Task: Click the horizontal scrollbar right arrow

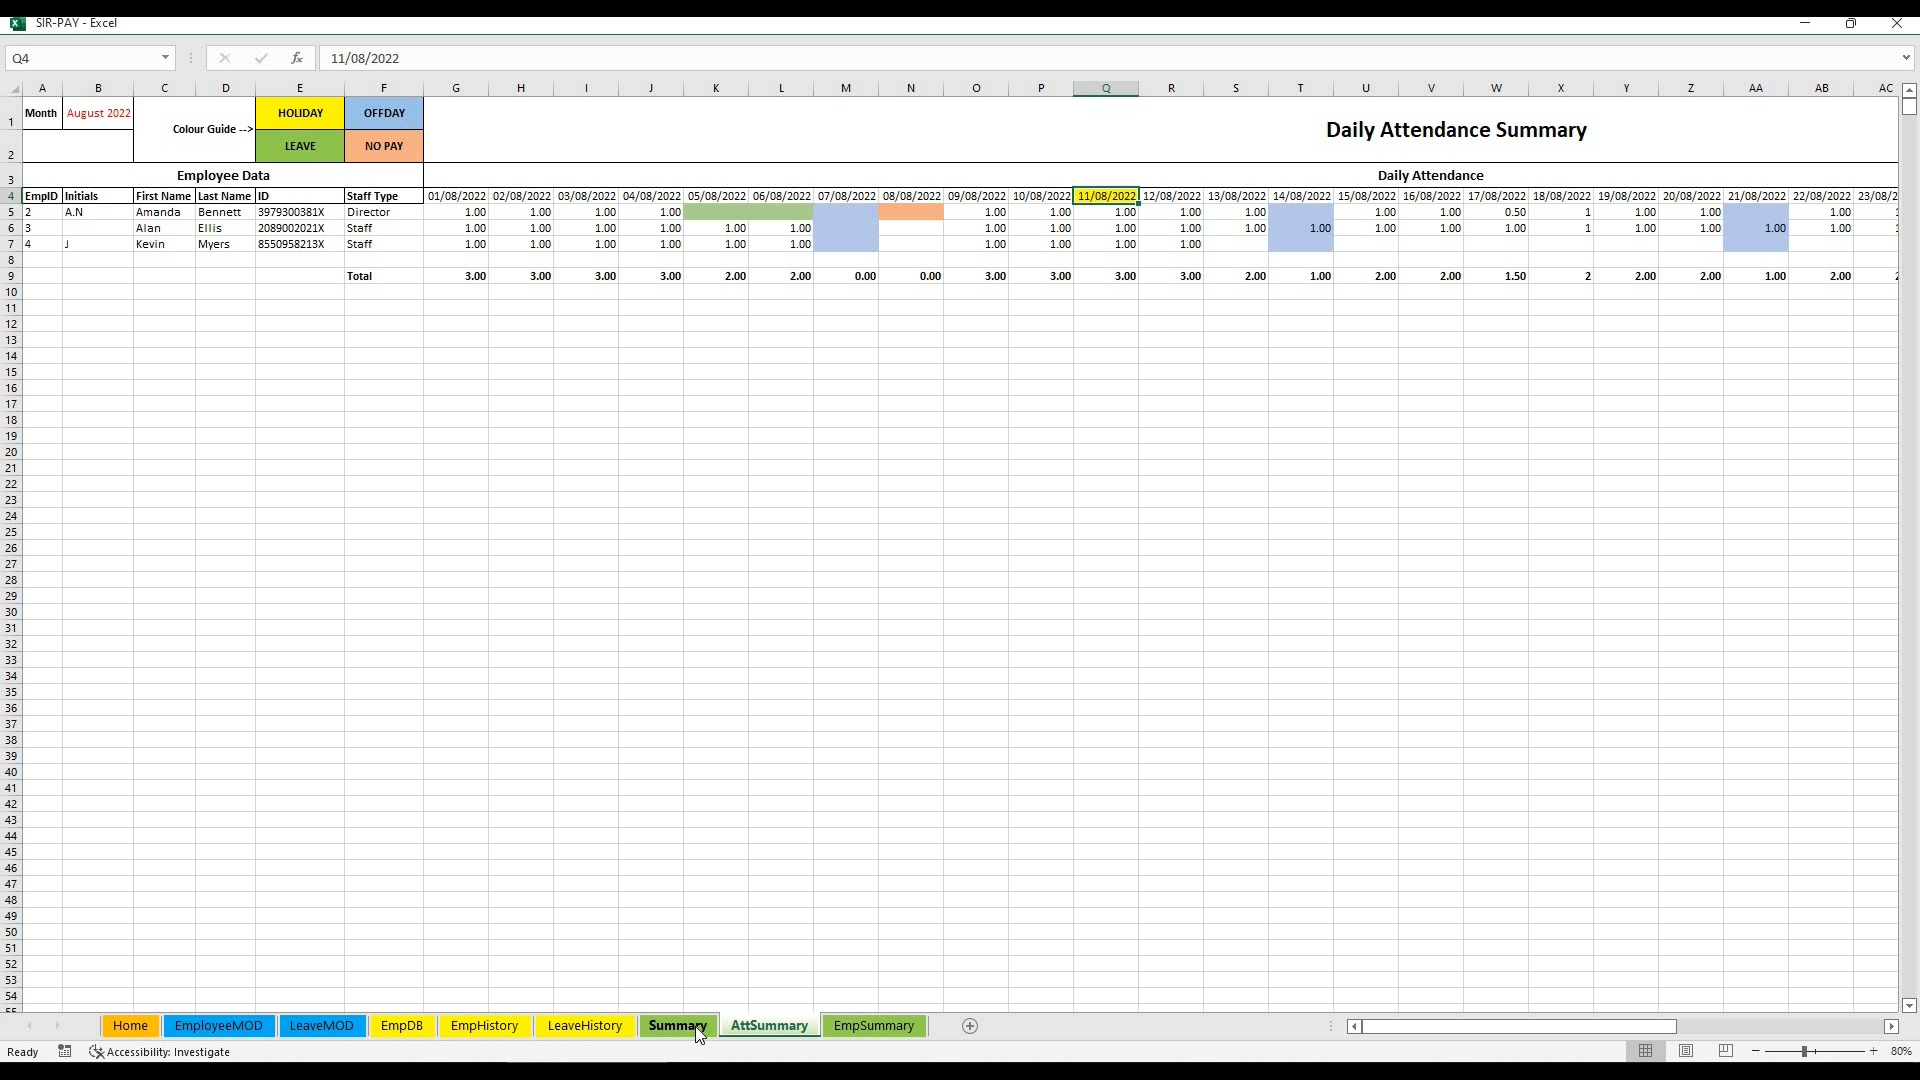Action: tap(1891, 1026)
